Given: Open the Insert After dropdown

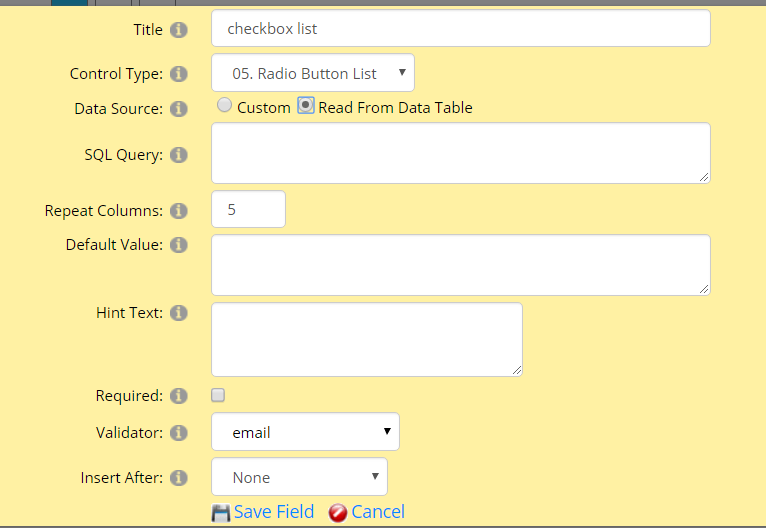Looking at the screenshot, I should pyautogui.click(x=299, y=477).
